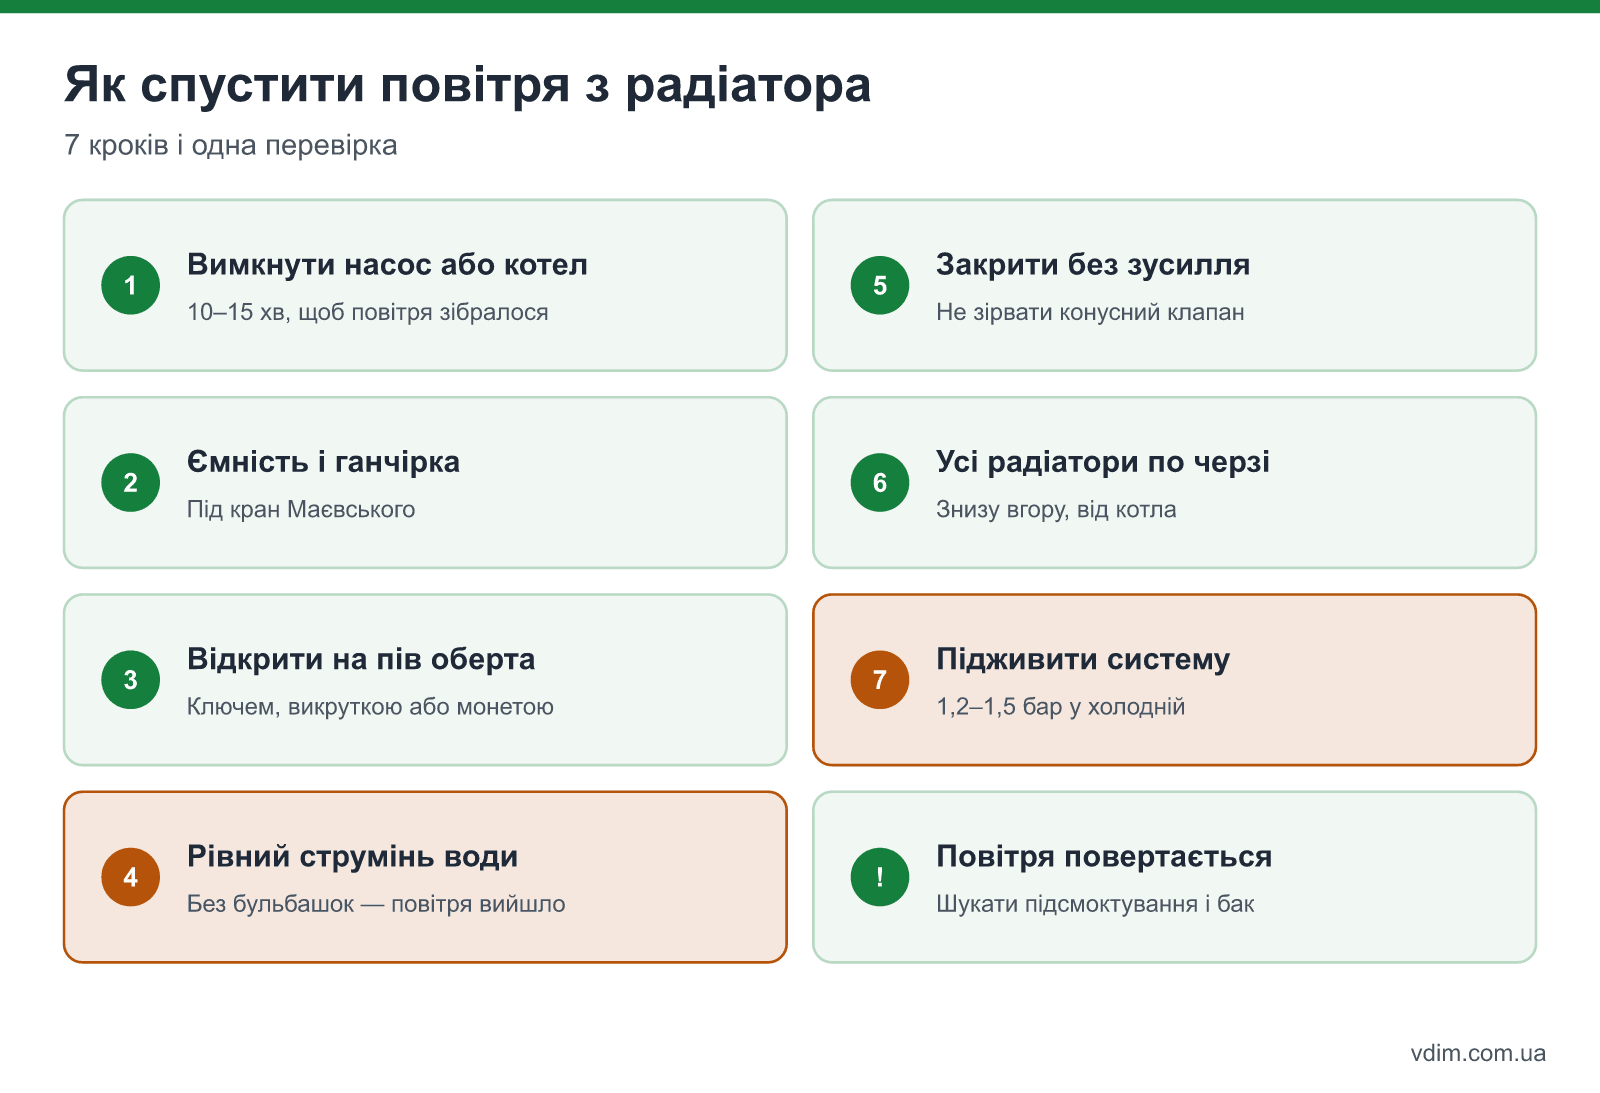Viewport: 1600px width, 1093px height.
Task: Click the heading 'Рівний струмінь води'
Action: [352, 856]
